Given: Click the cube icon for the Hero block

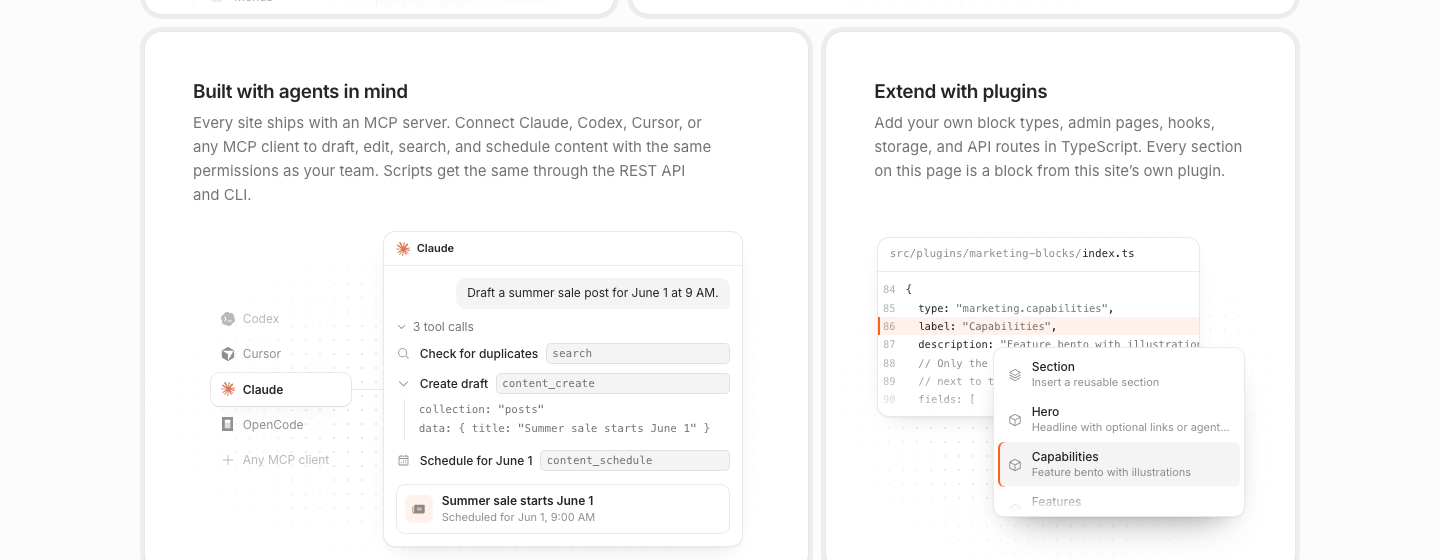Looking at the screenshot, I should click(x=1014, y=420).
